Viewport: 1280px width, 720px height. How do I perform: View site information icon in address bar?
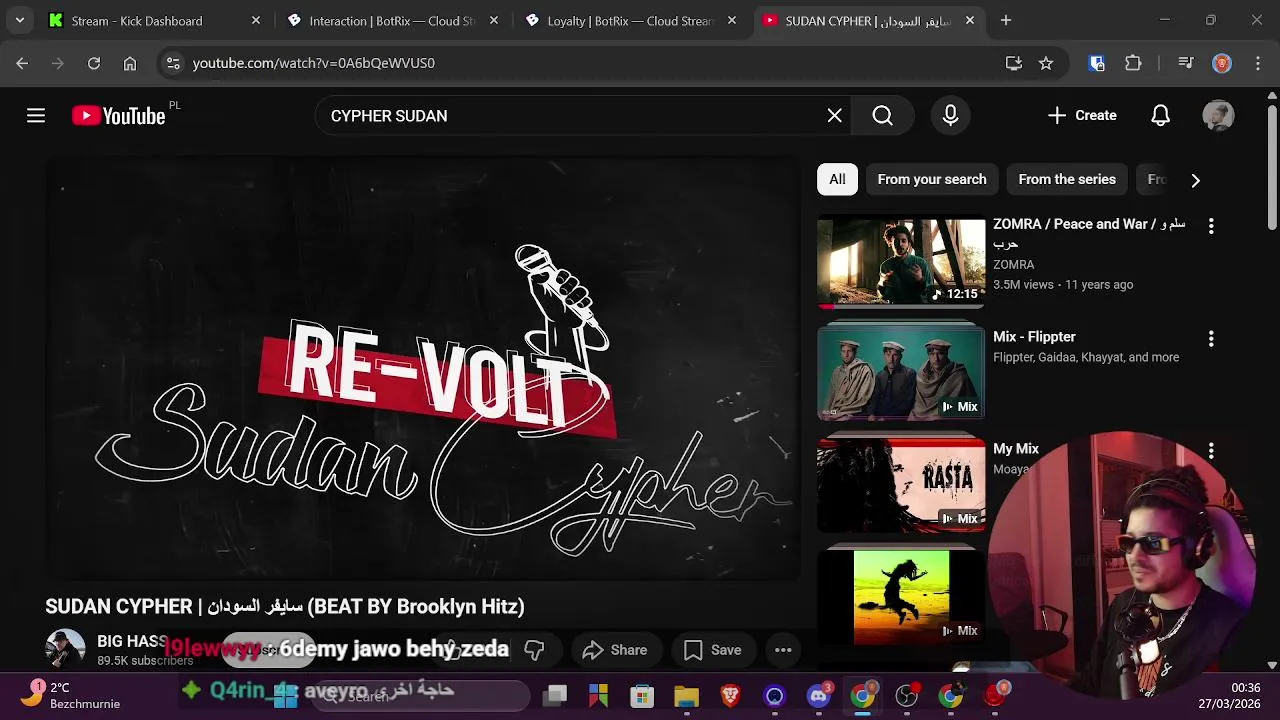pos(173,63)
